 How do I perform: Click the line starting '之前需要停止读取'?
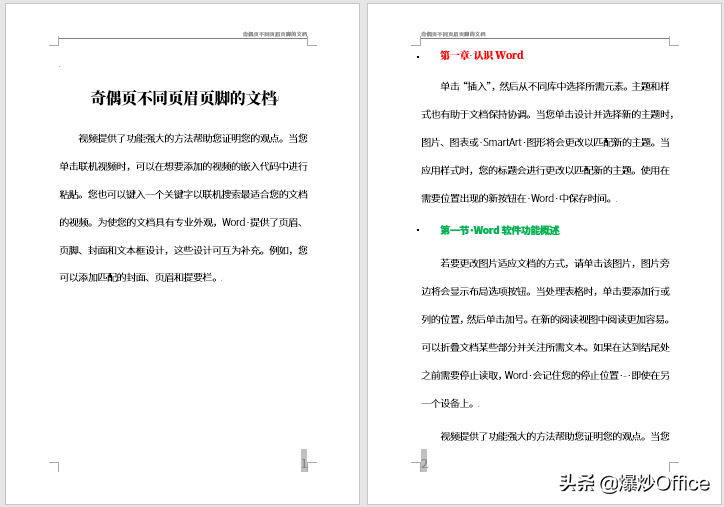(545, 375)
